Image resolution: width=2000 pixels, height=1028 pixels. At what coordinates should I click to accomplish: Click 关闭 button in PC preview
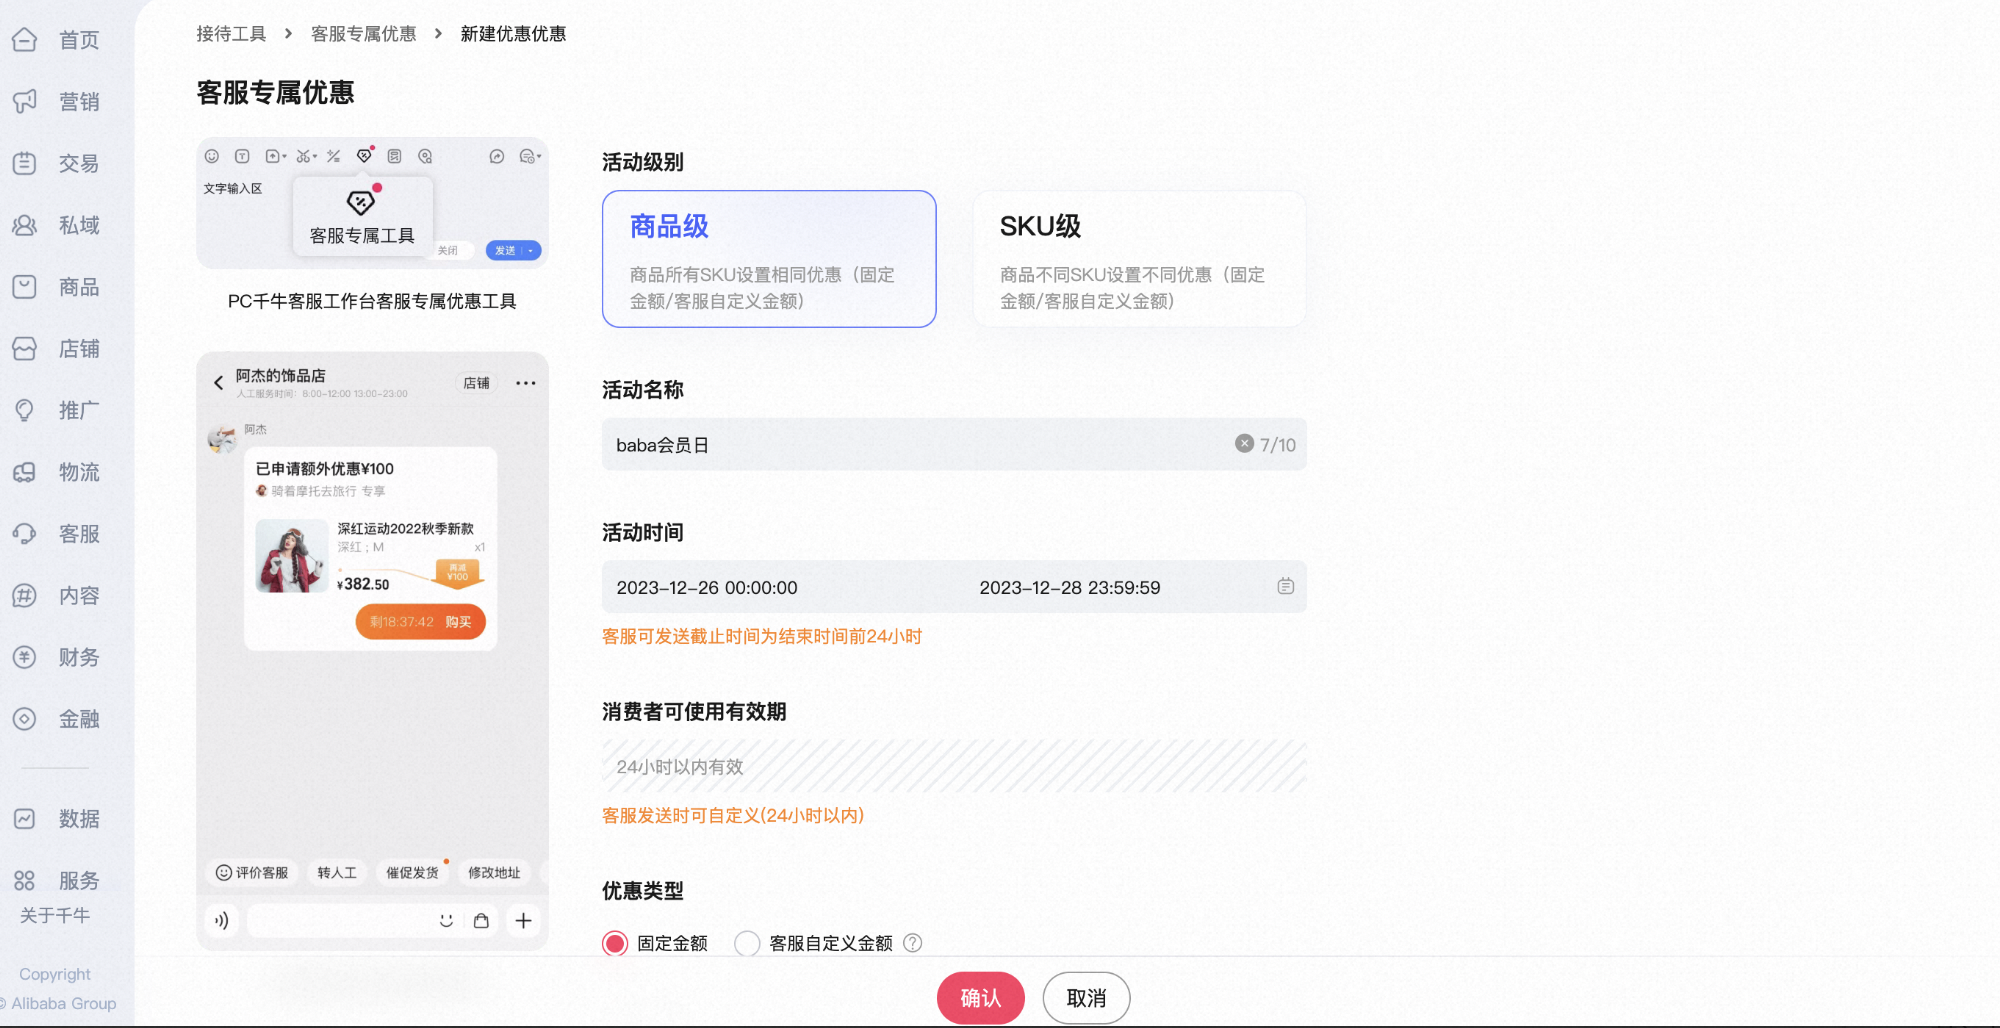point(447,250)
